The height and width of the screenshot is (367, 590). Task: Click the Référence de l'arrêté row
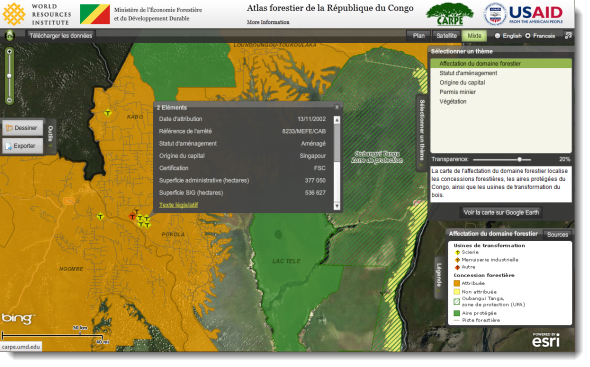242,131
